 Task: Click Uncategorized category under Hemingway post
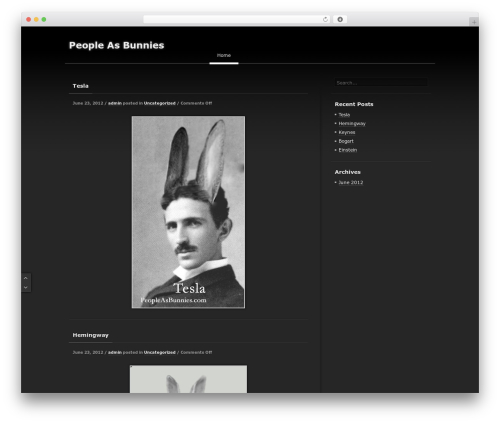[x=160, y=352]
